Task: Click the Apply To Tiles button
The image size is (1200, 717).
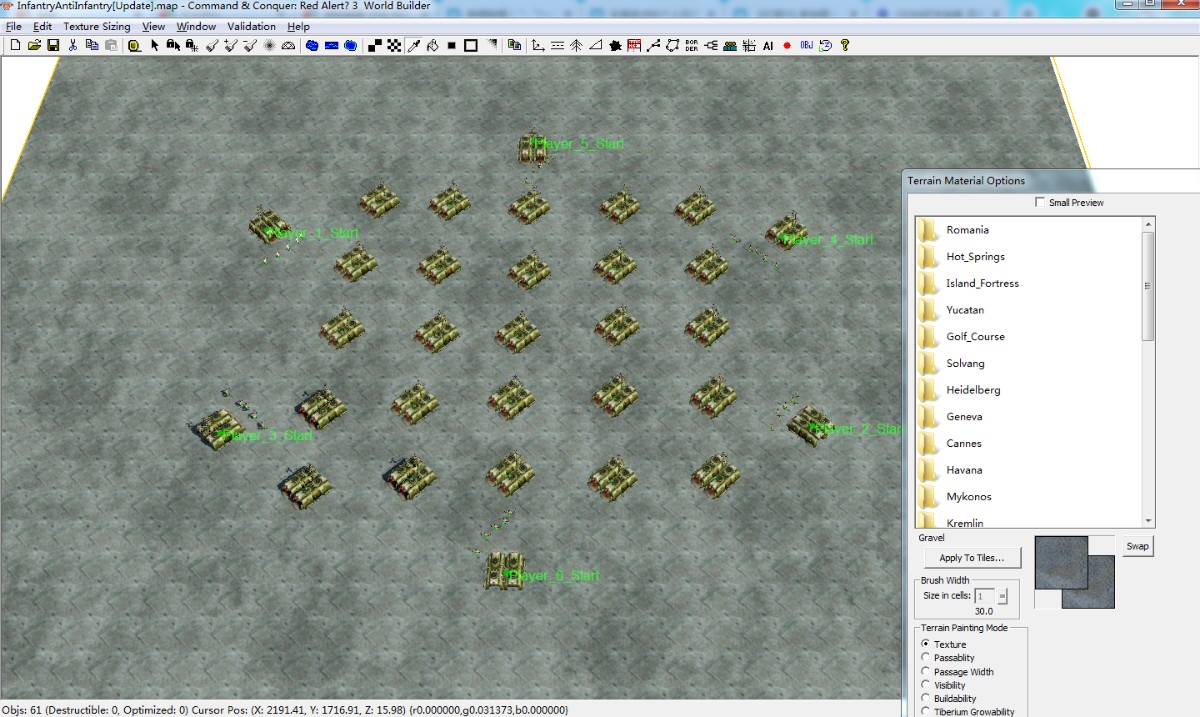Action: [x=972, y=558]
